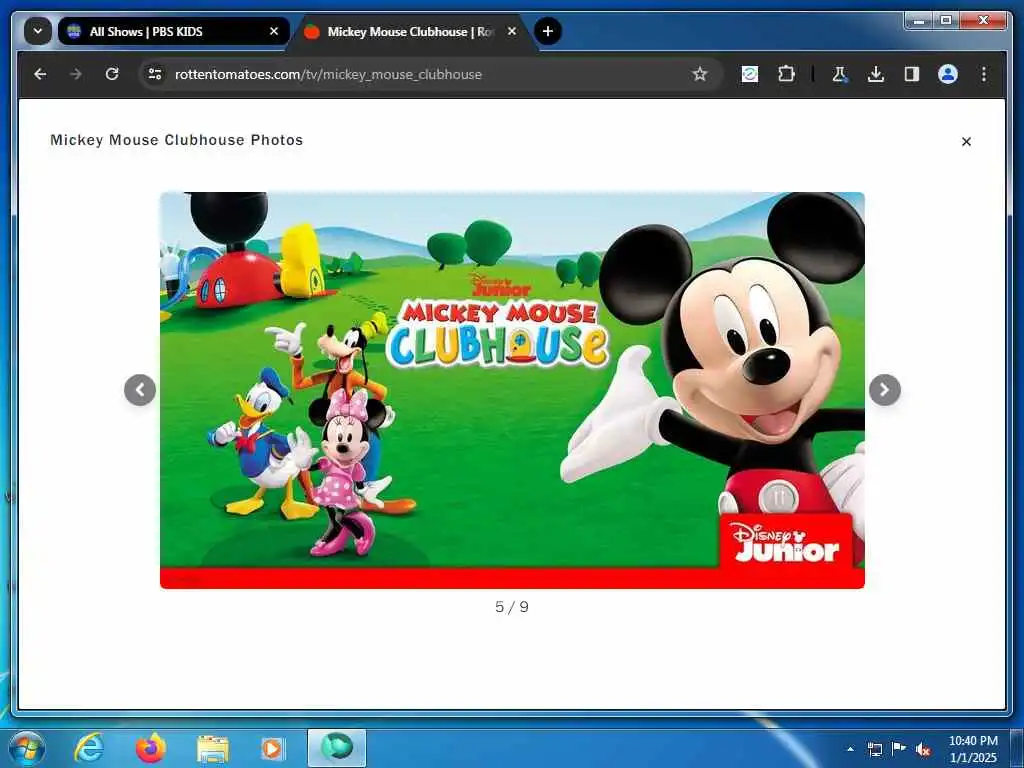
Task: Launch Firefox from taskbar
Action: coord(151,748)
